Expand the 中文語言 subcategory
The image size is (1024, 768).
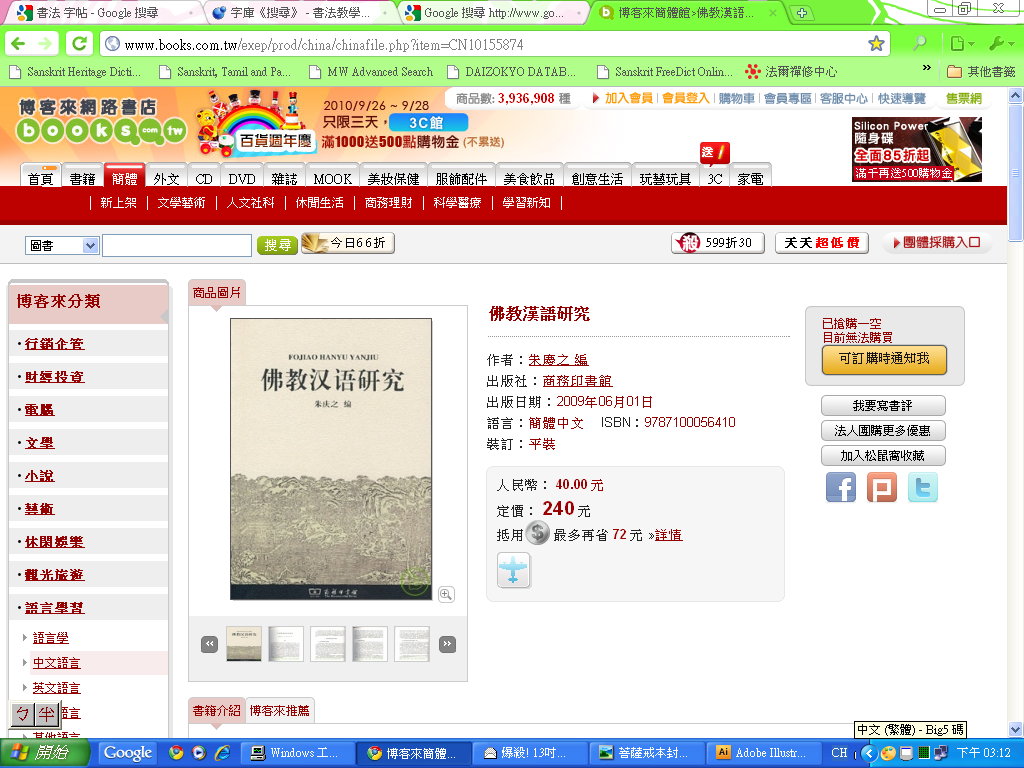tap(56, 663)
